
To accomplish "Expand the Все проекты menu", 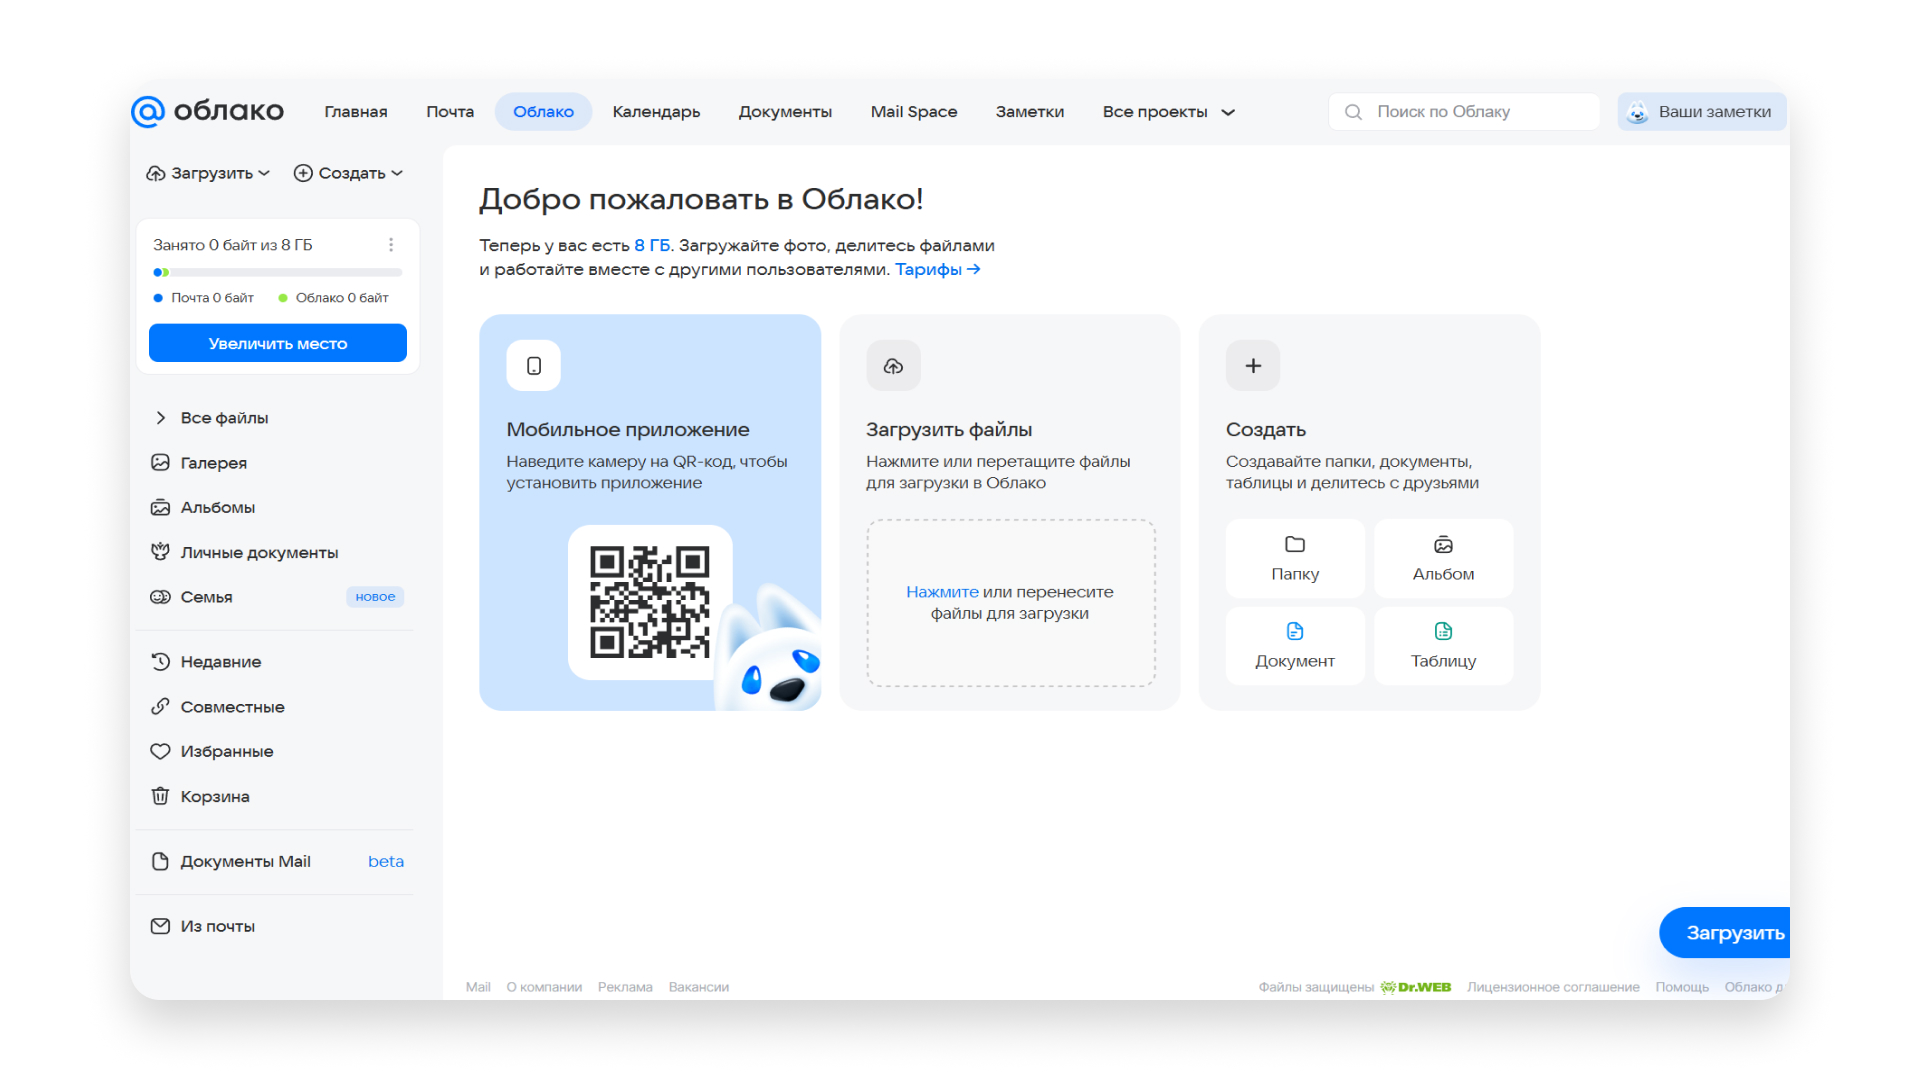I will pos(1169,112).
